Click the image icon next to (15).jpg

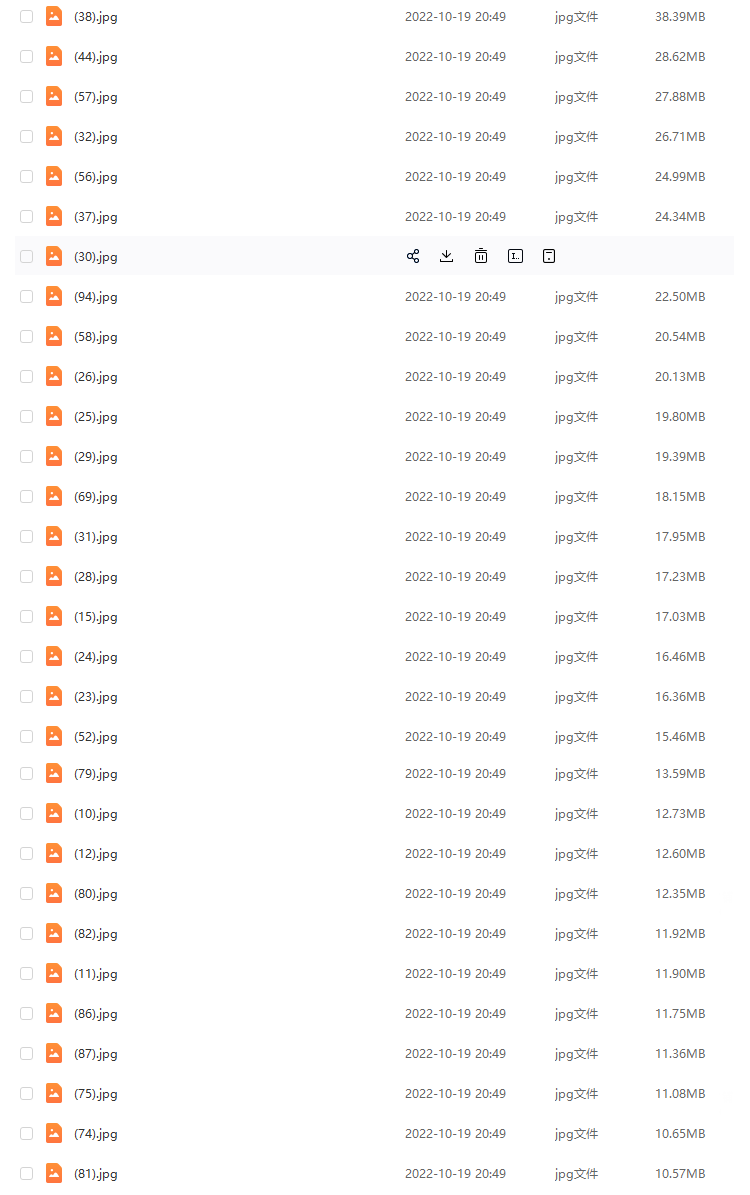54,616
